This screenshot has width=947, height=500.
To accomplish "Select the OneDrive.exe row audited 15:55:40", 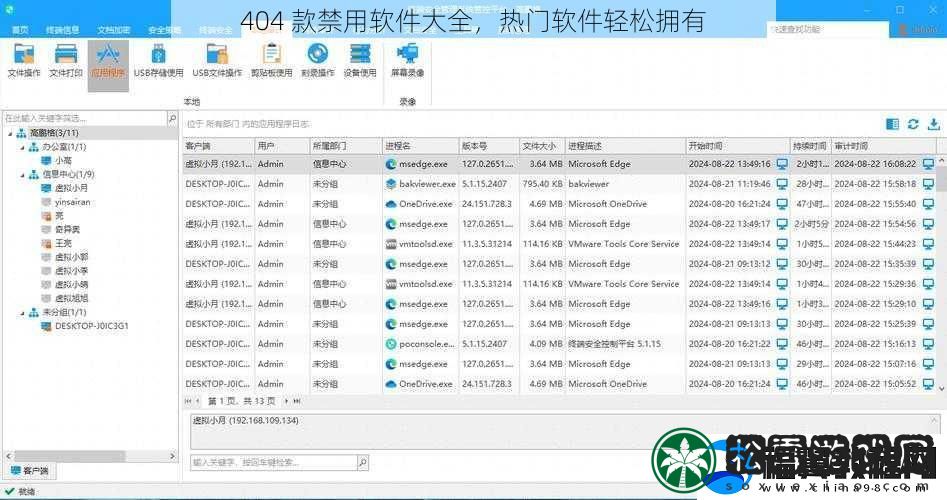I will click(x=560, y=204).
